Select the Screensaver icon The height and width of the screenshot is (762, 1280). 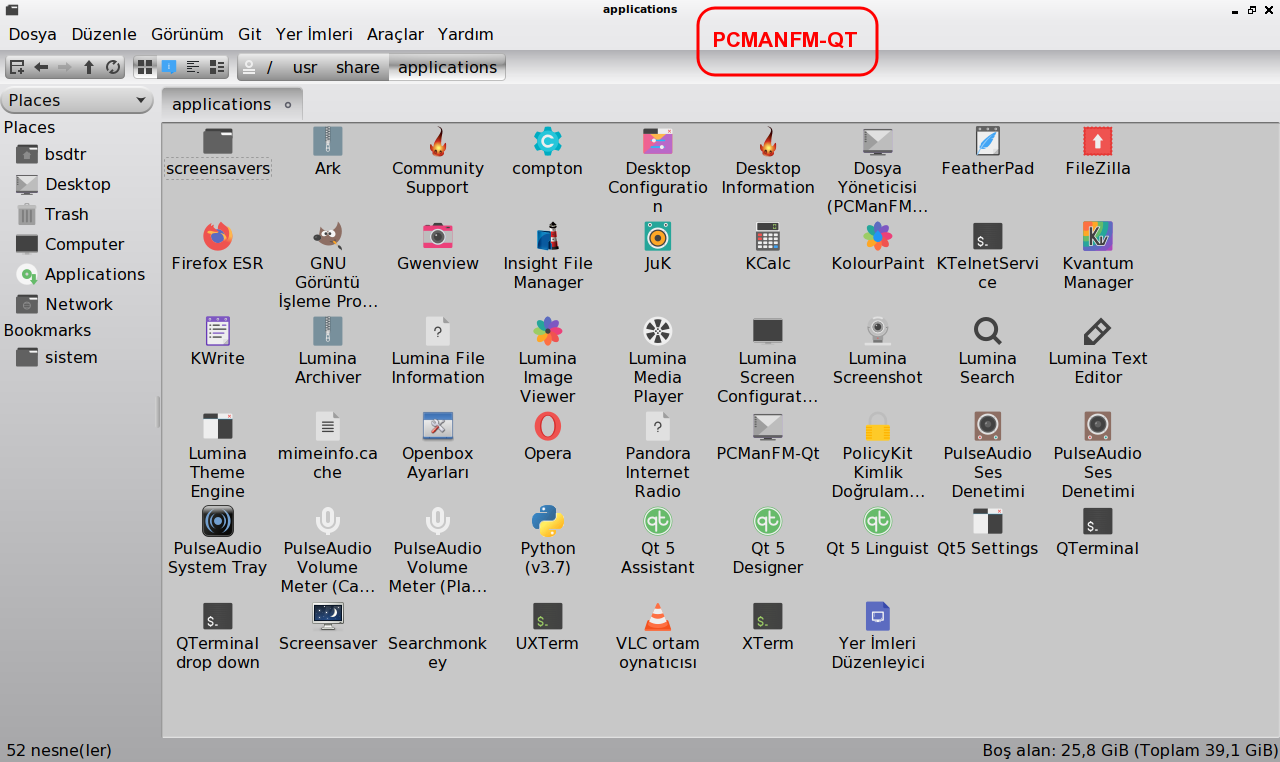[x=327, y=616]
